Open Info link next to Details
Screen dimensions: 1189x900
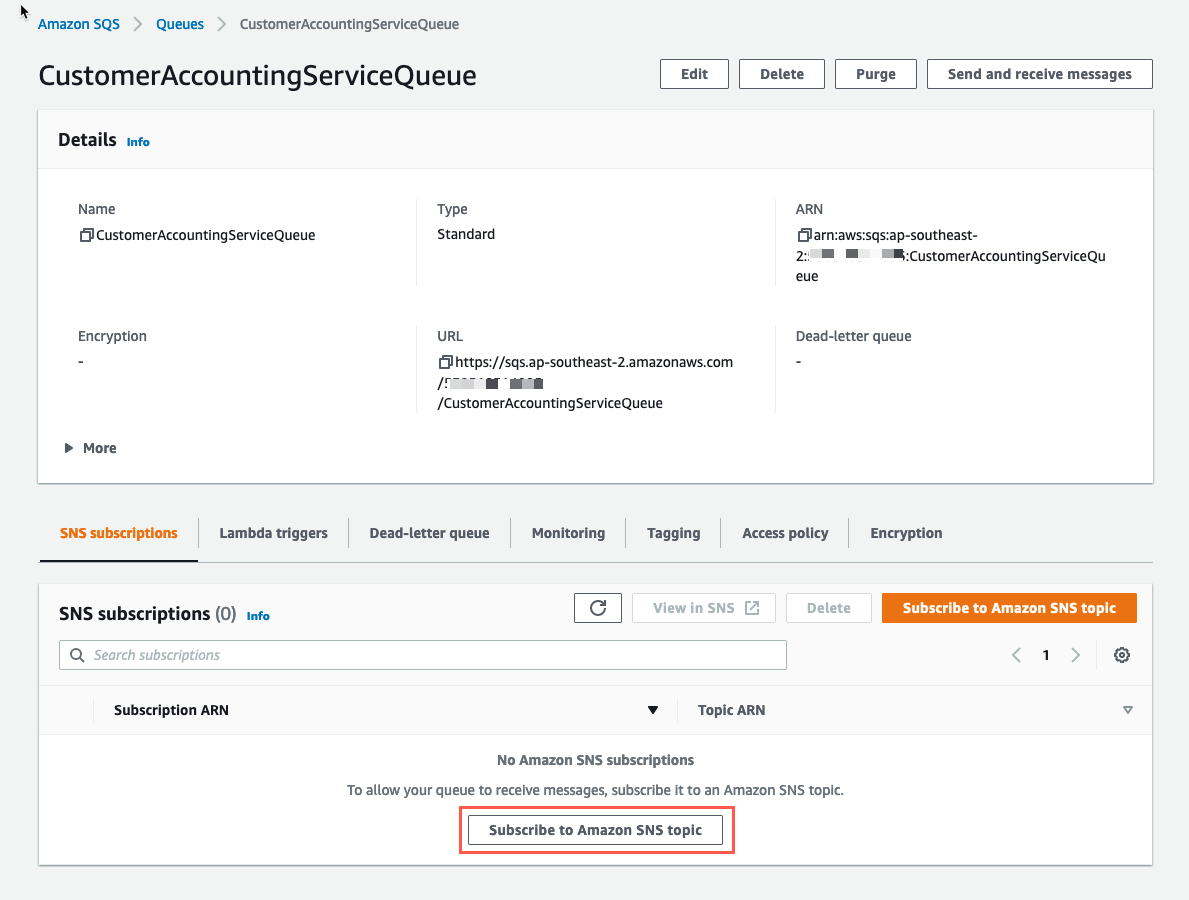(138, 142)
